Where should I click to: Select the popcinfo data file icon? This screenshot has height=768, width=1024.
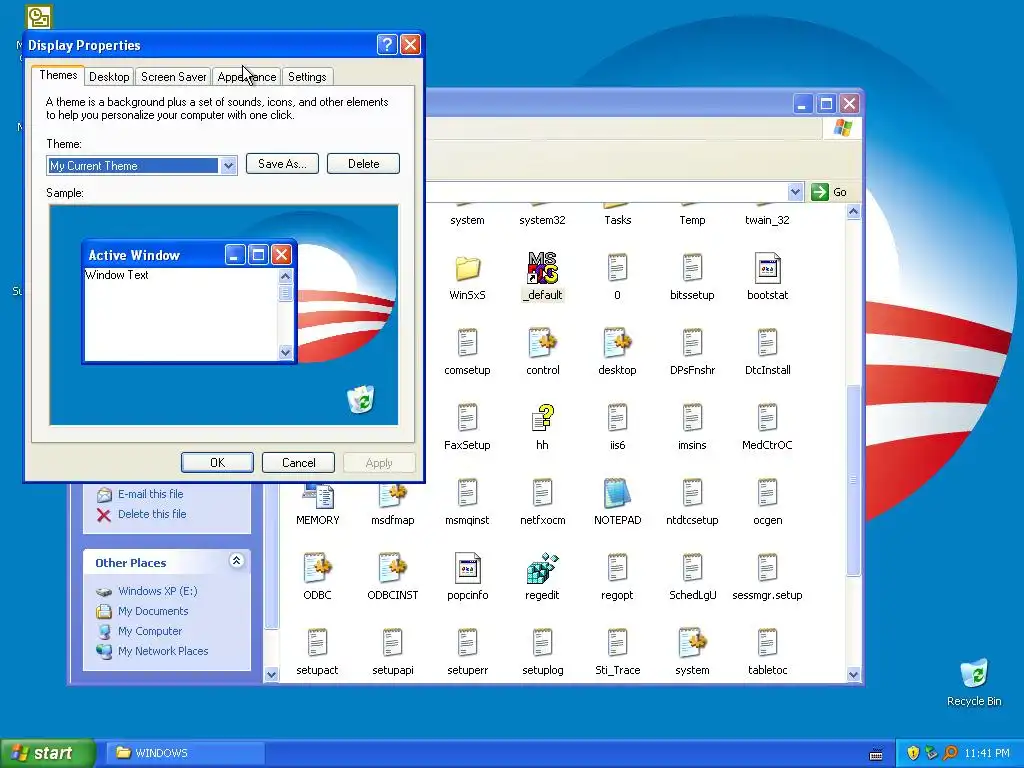[468, 569]
